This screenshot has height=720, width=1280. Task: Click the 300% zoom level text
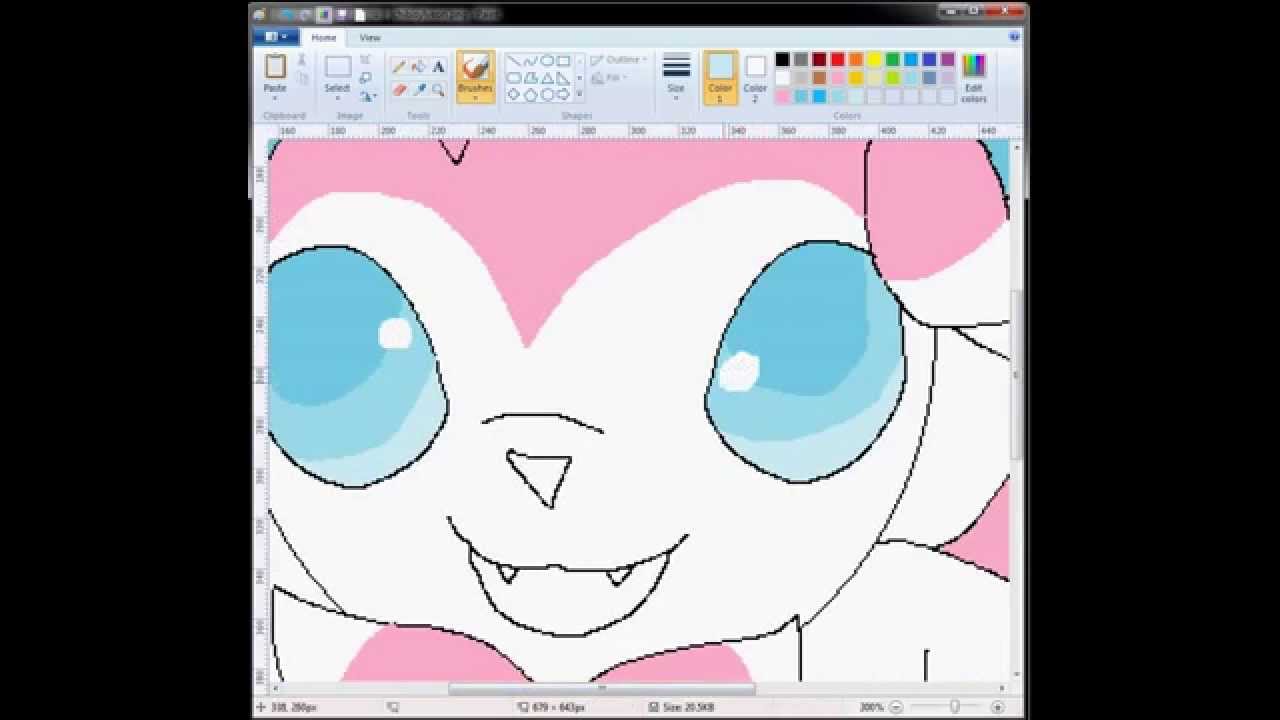click(x=871, y=707)
